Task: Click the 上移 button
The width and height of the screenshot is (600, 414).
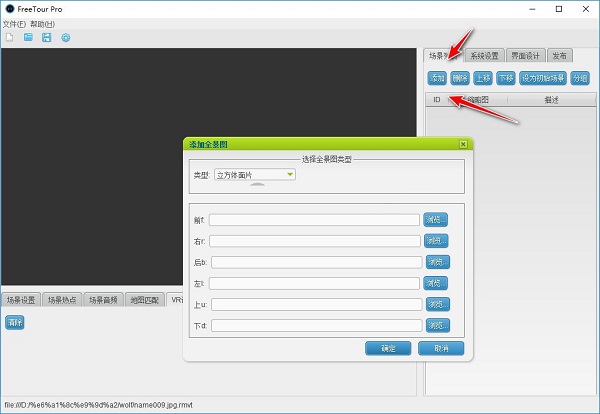Action: point(483,78)
